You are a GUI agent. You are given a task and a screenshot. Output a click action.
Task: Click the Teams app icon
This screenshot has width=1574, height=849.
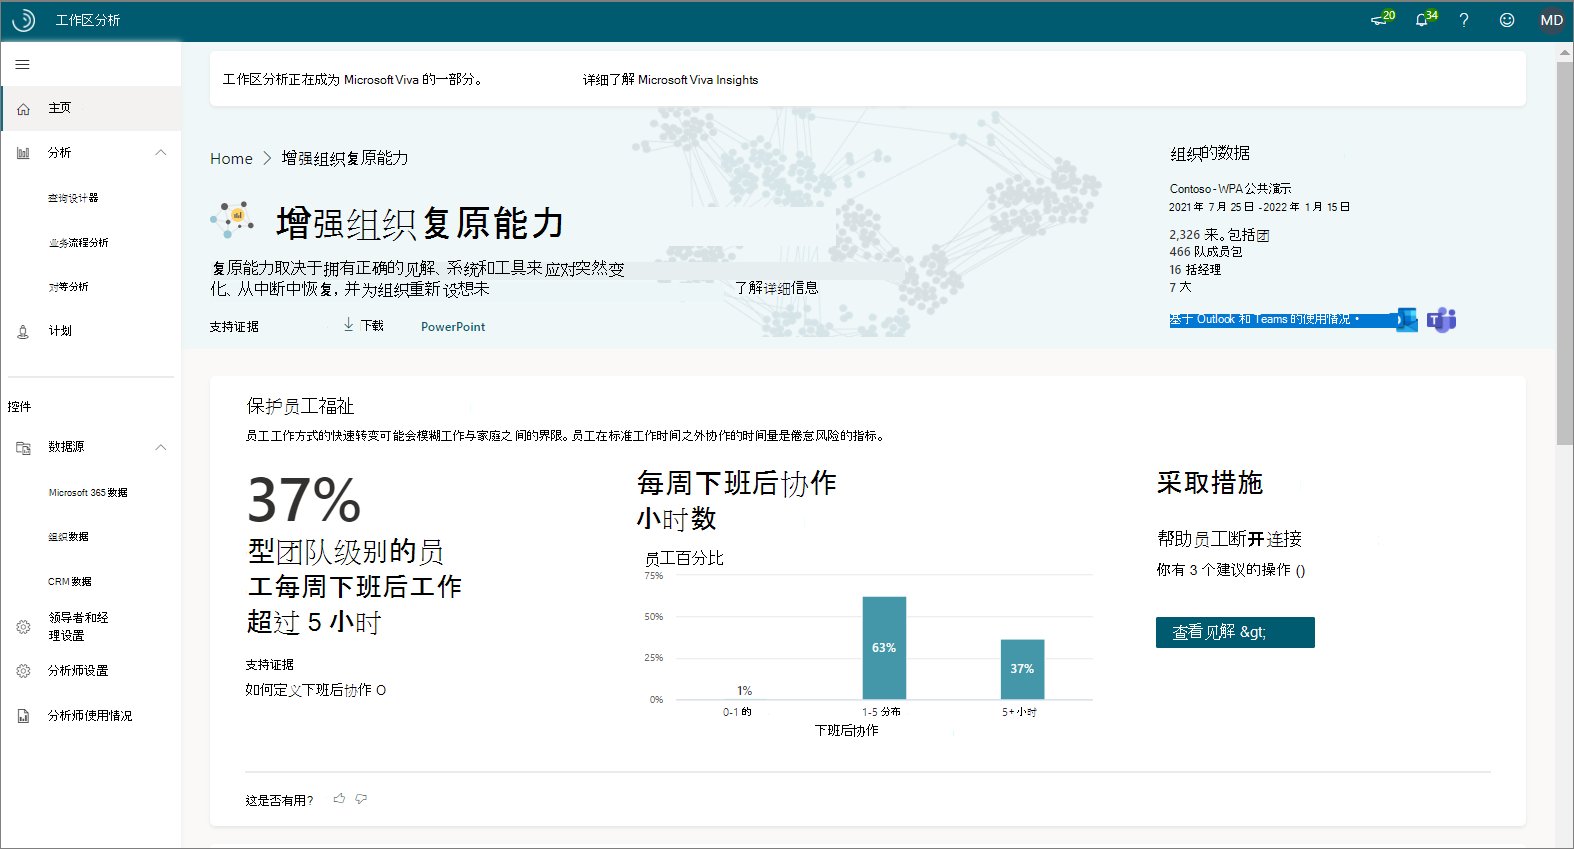[x=1441, y=320]
